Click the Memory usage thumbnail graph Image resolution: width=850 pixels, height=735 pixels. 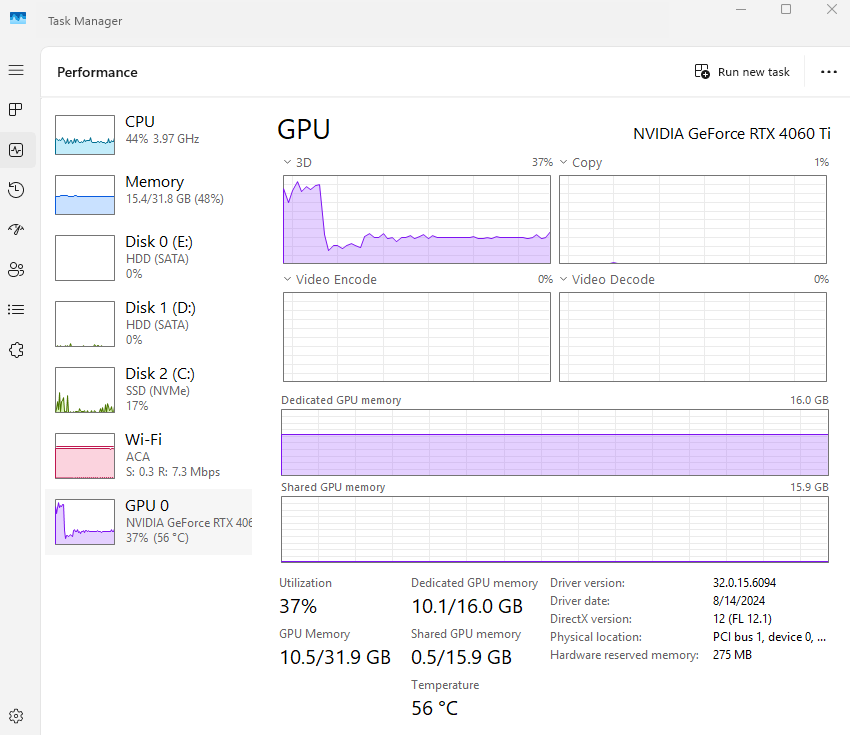85,195
